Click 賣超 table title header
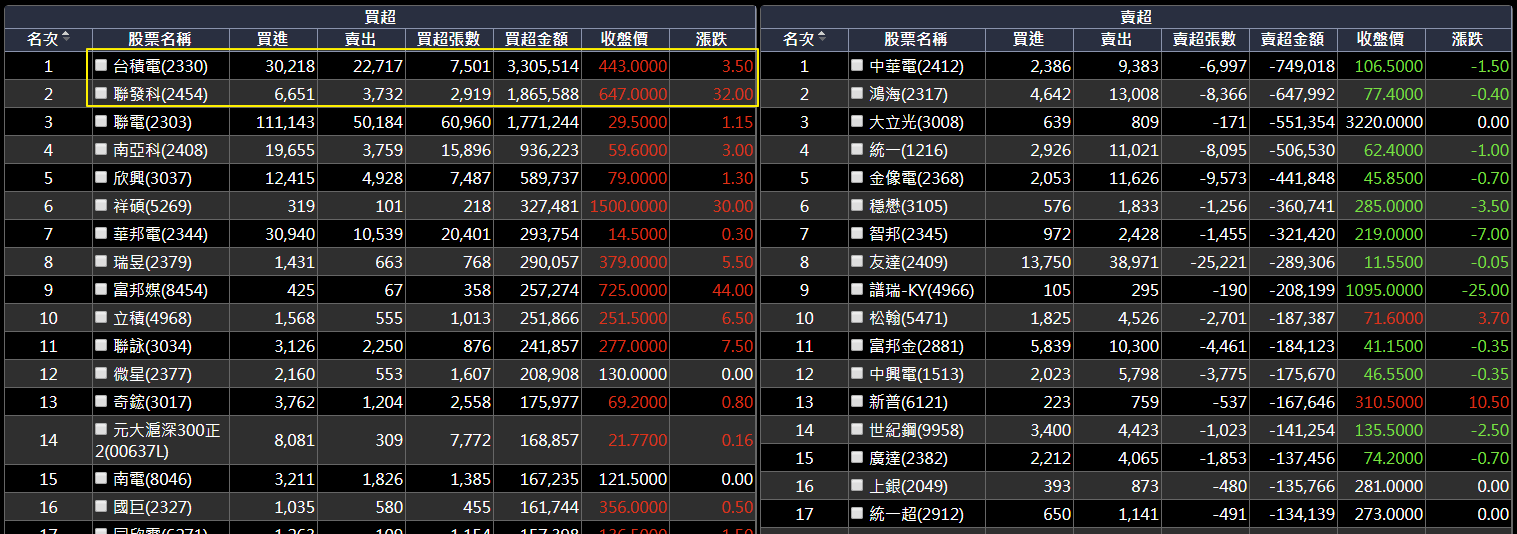This screenshot has width=1517, height=534. coord(1136,17)
